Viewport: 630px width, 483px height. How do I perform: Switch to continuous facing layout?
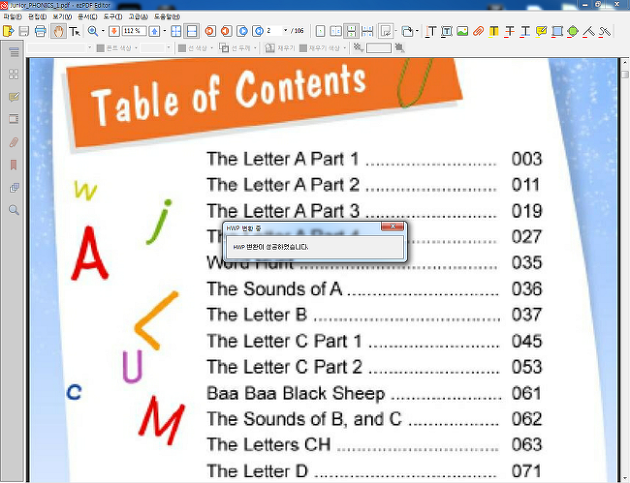pos(367,31)
